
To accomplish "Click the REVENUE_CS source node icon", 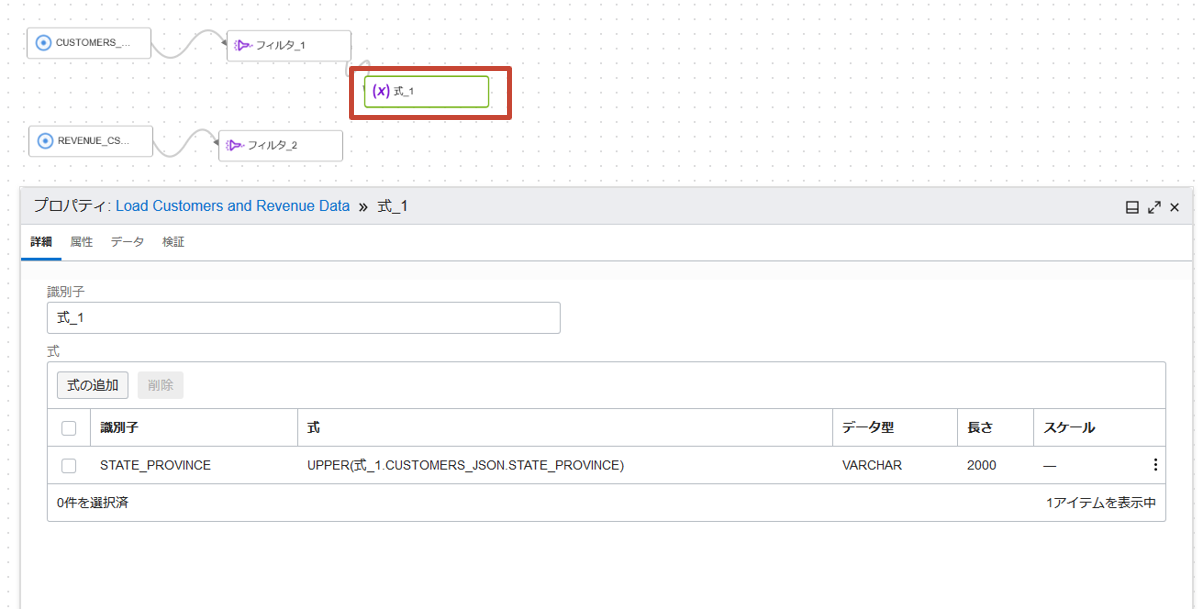I will 45,141.
